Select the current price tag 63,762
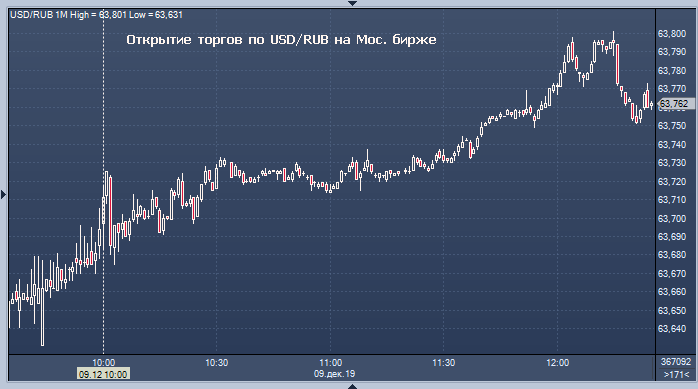The image size is (698, 389). click(675, 104)
